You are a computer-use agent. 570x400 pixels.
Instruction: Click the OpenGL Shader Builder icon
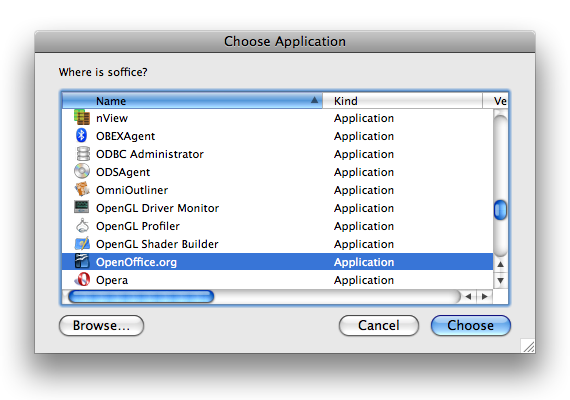(x=82, y=244)
